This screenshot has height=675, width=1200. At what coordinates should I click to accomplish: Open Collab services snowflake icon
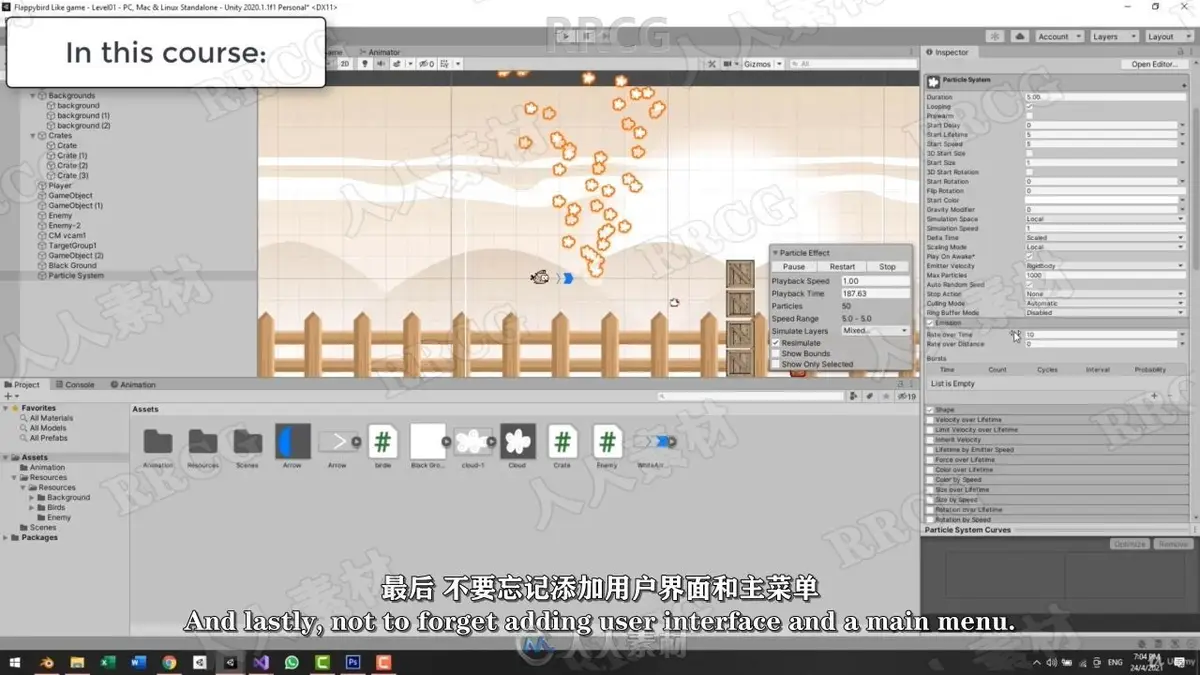pos(995,36)
